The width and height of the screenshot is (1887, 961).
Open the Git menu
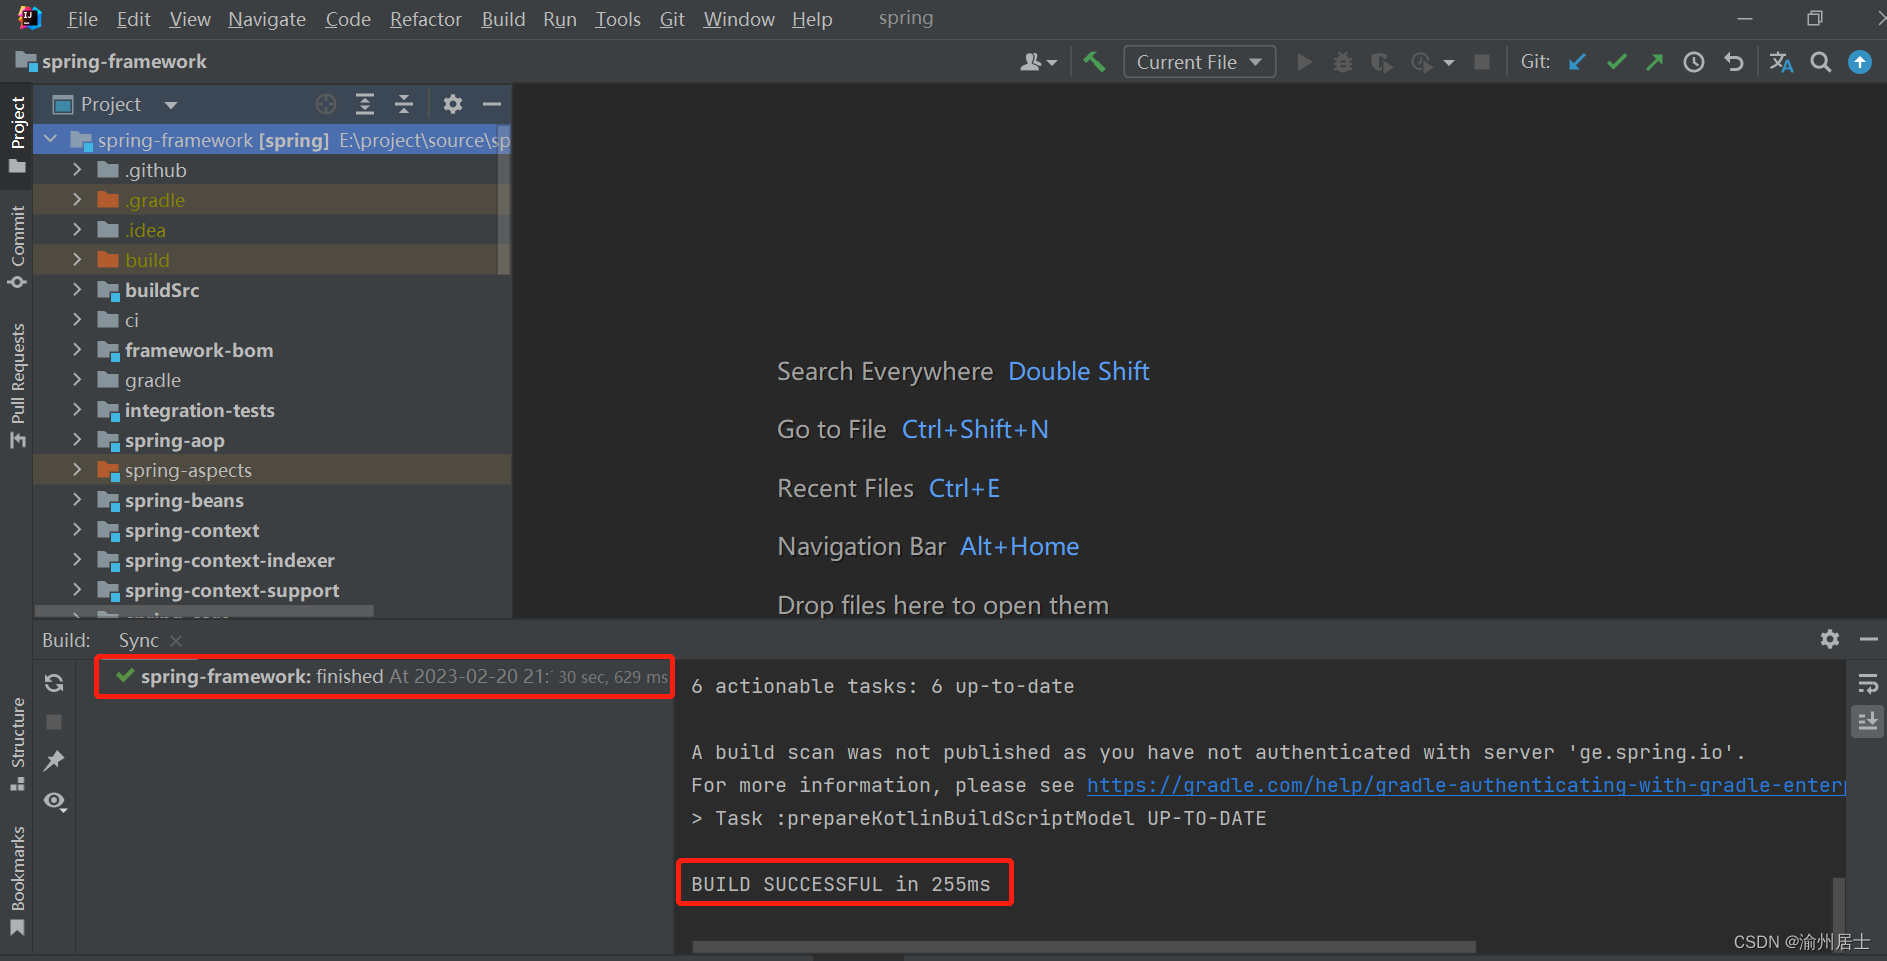[x=672, y=19]
